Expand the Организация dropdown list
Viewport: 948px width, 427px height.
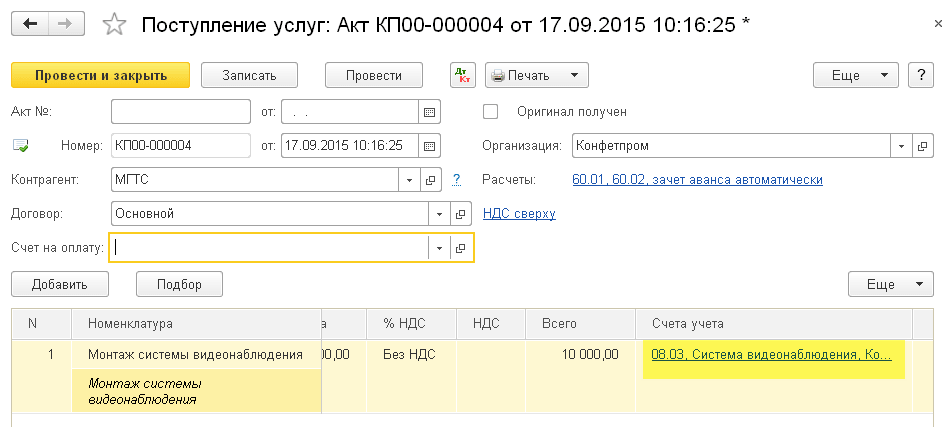coord(900,146)
